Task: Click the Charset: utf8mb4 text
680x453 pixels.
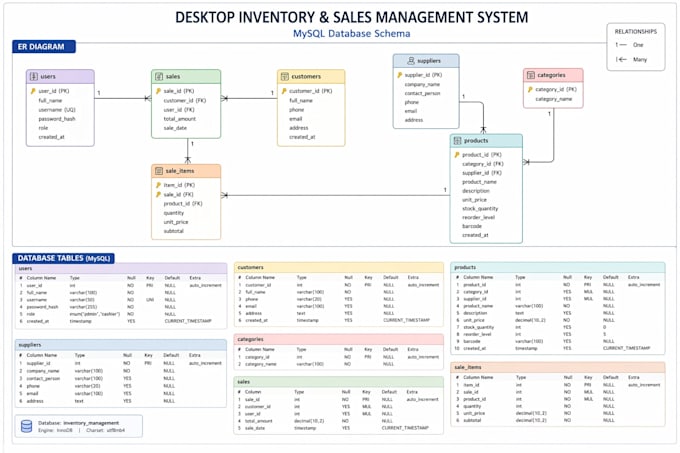Action: tap(105, 430)
